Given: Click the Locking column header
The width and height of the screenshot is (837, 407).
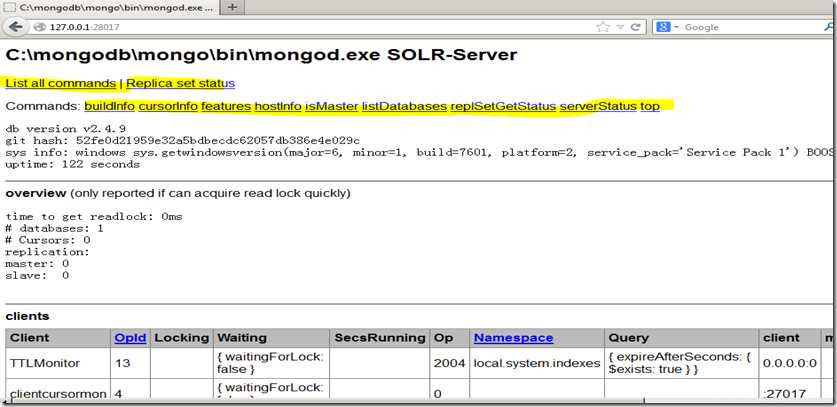Looking at the screenshot, I should click(x=181, y=338).
